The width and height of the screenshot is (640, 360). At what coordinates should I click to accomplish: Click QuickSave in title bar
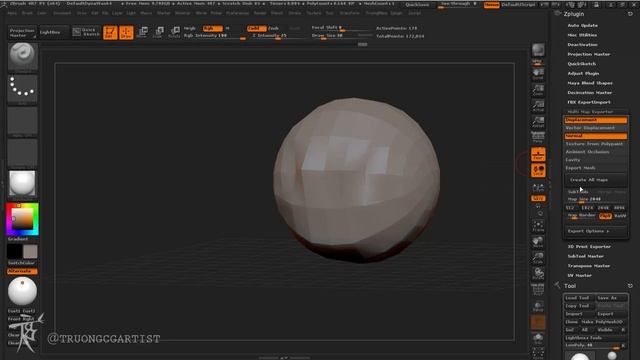click(x=417, y=4)
